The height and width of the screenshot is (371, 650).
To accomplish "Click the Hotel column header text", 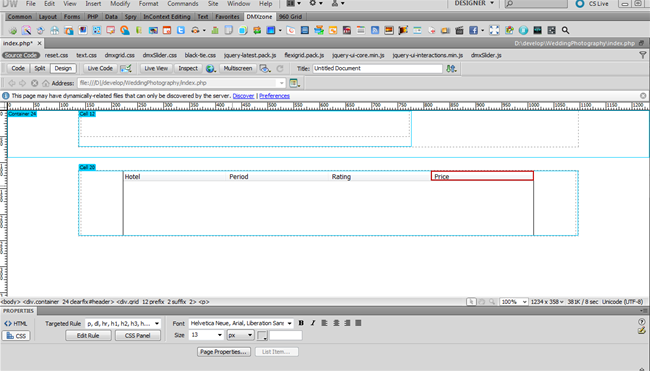I will click(132, 177).
